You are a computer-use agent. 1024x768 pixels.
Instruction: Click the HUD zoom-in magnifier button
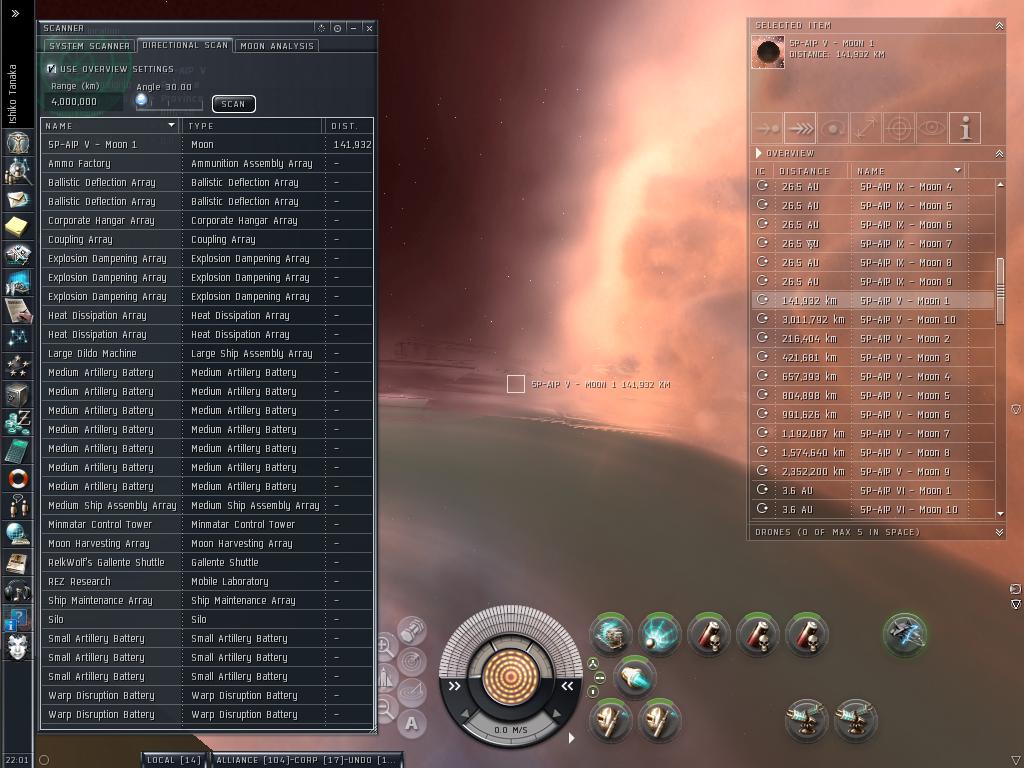[385, 647]
